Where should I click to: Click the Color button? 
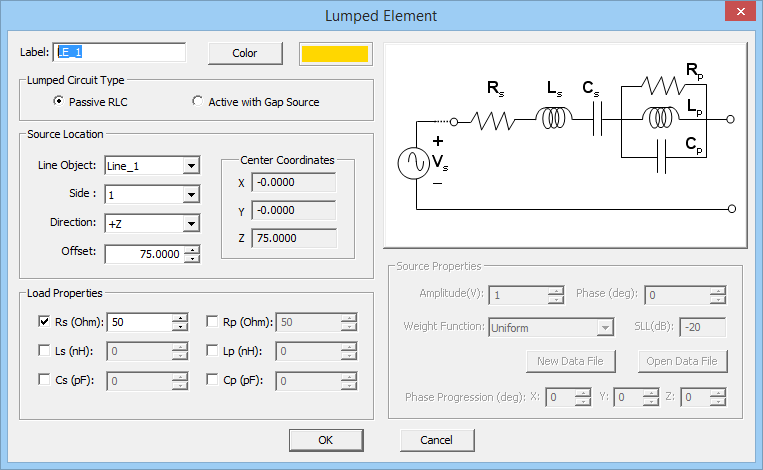click(244, 53)
